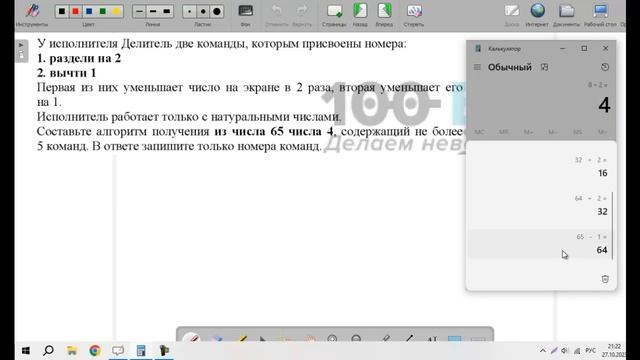Open the M memory list dropdown
This screenshot has height=360, width=640.
coord(602,132)
